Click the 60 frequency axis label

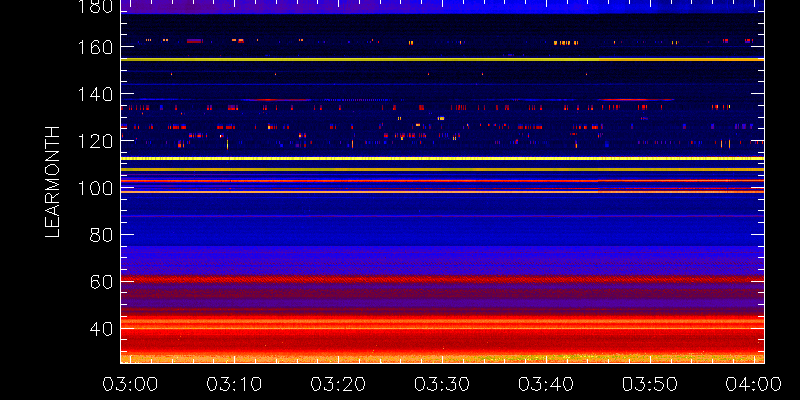click(x=102, y=282)
